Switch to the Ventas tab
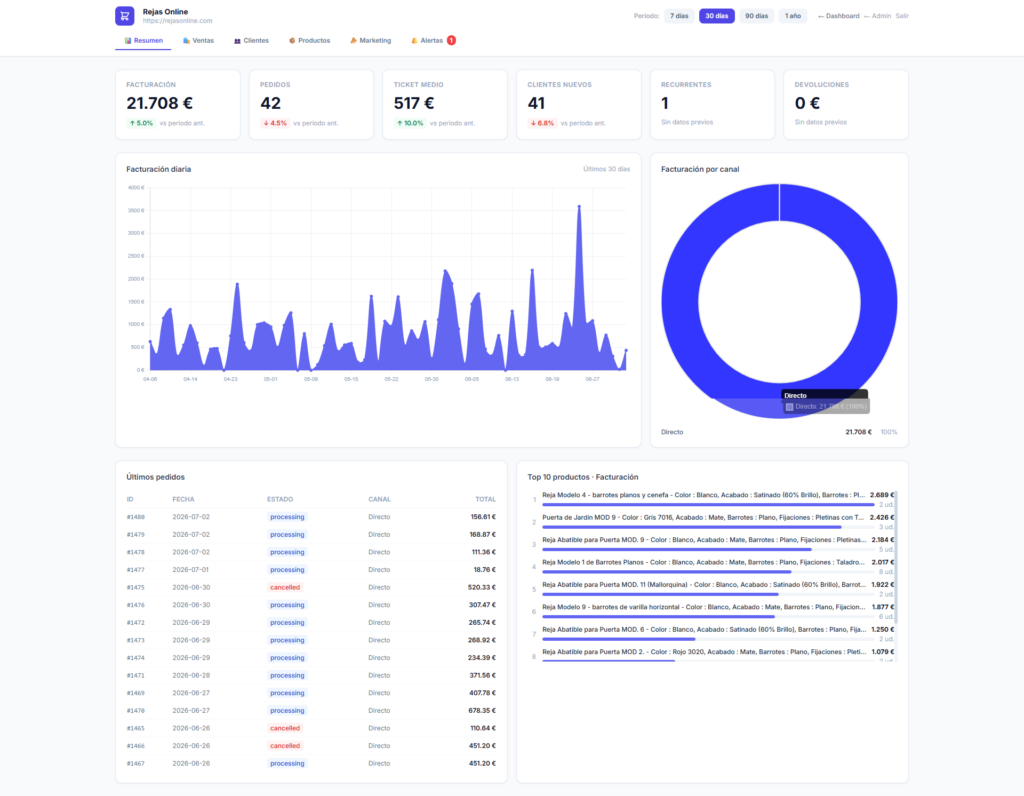Viewport: 1024px width, 796px height. coord(199,40)
